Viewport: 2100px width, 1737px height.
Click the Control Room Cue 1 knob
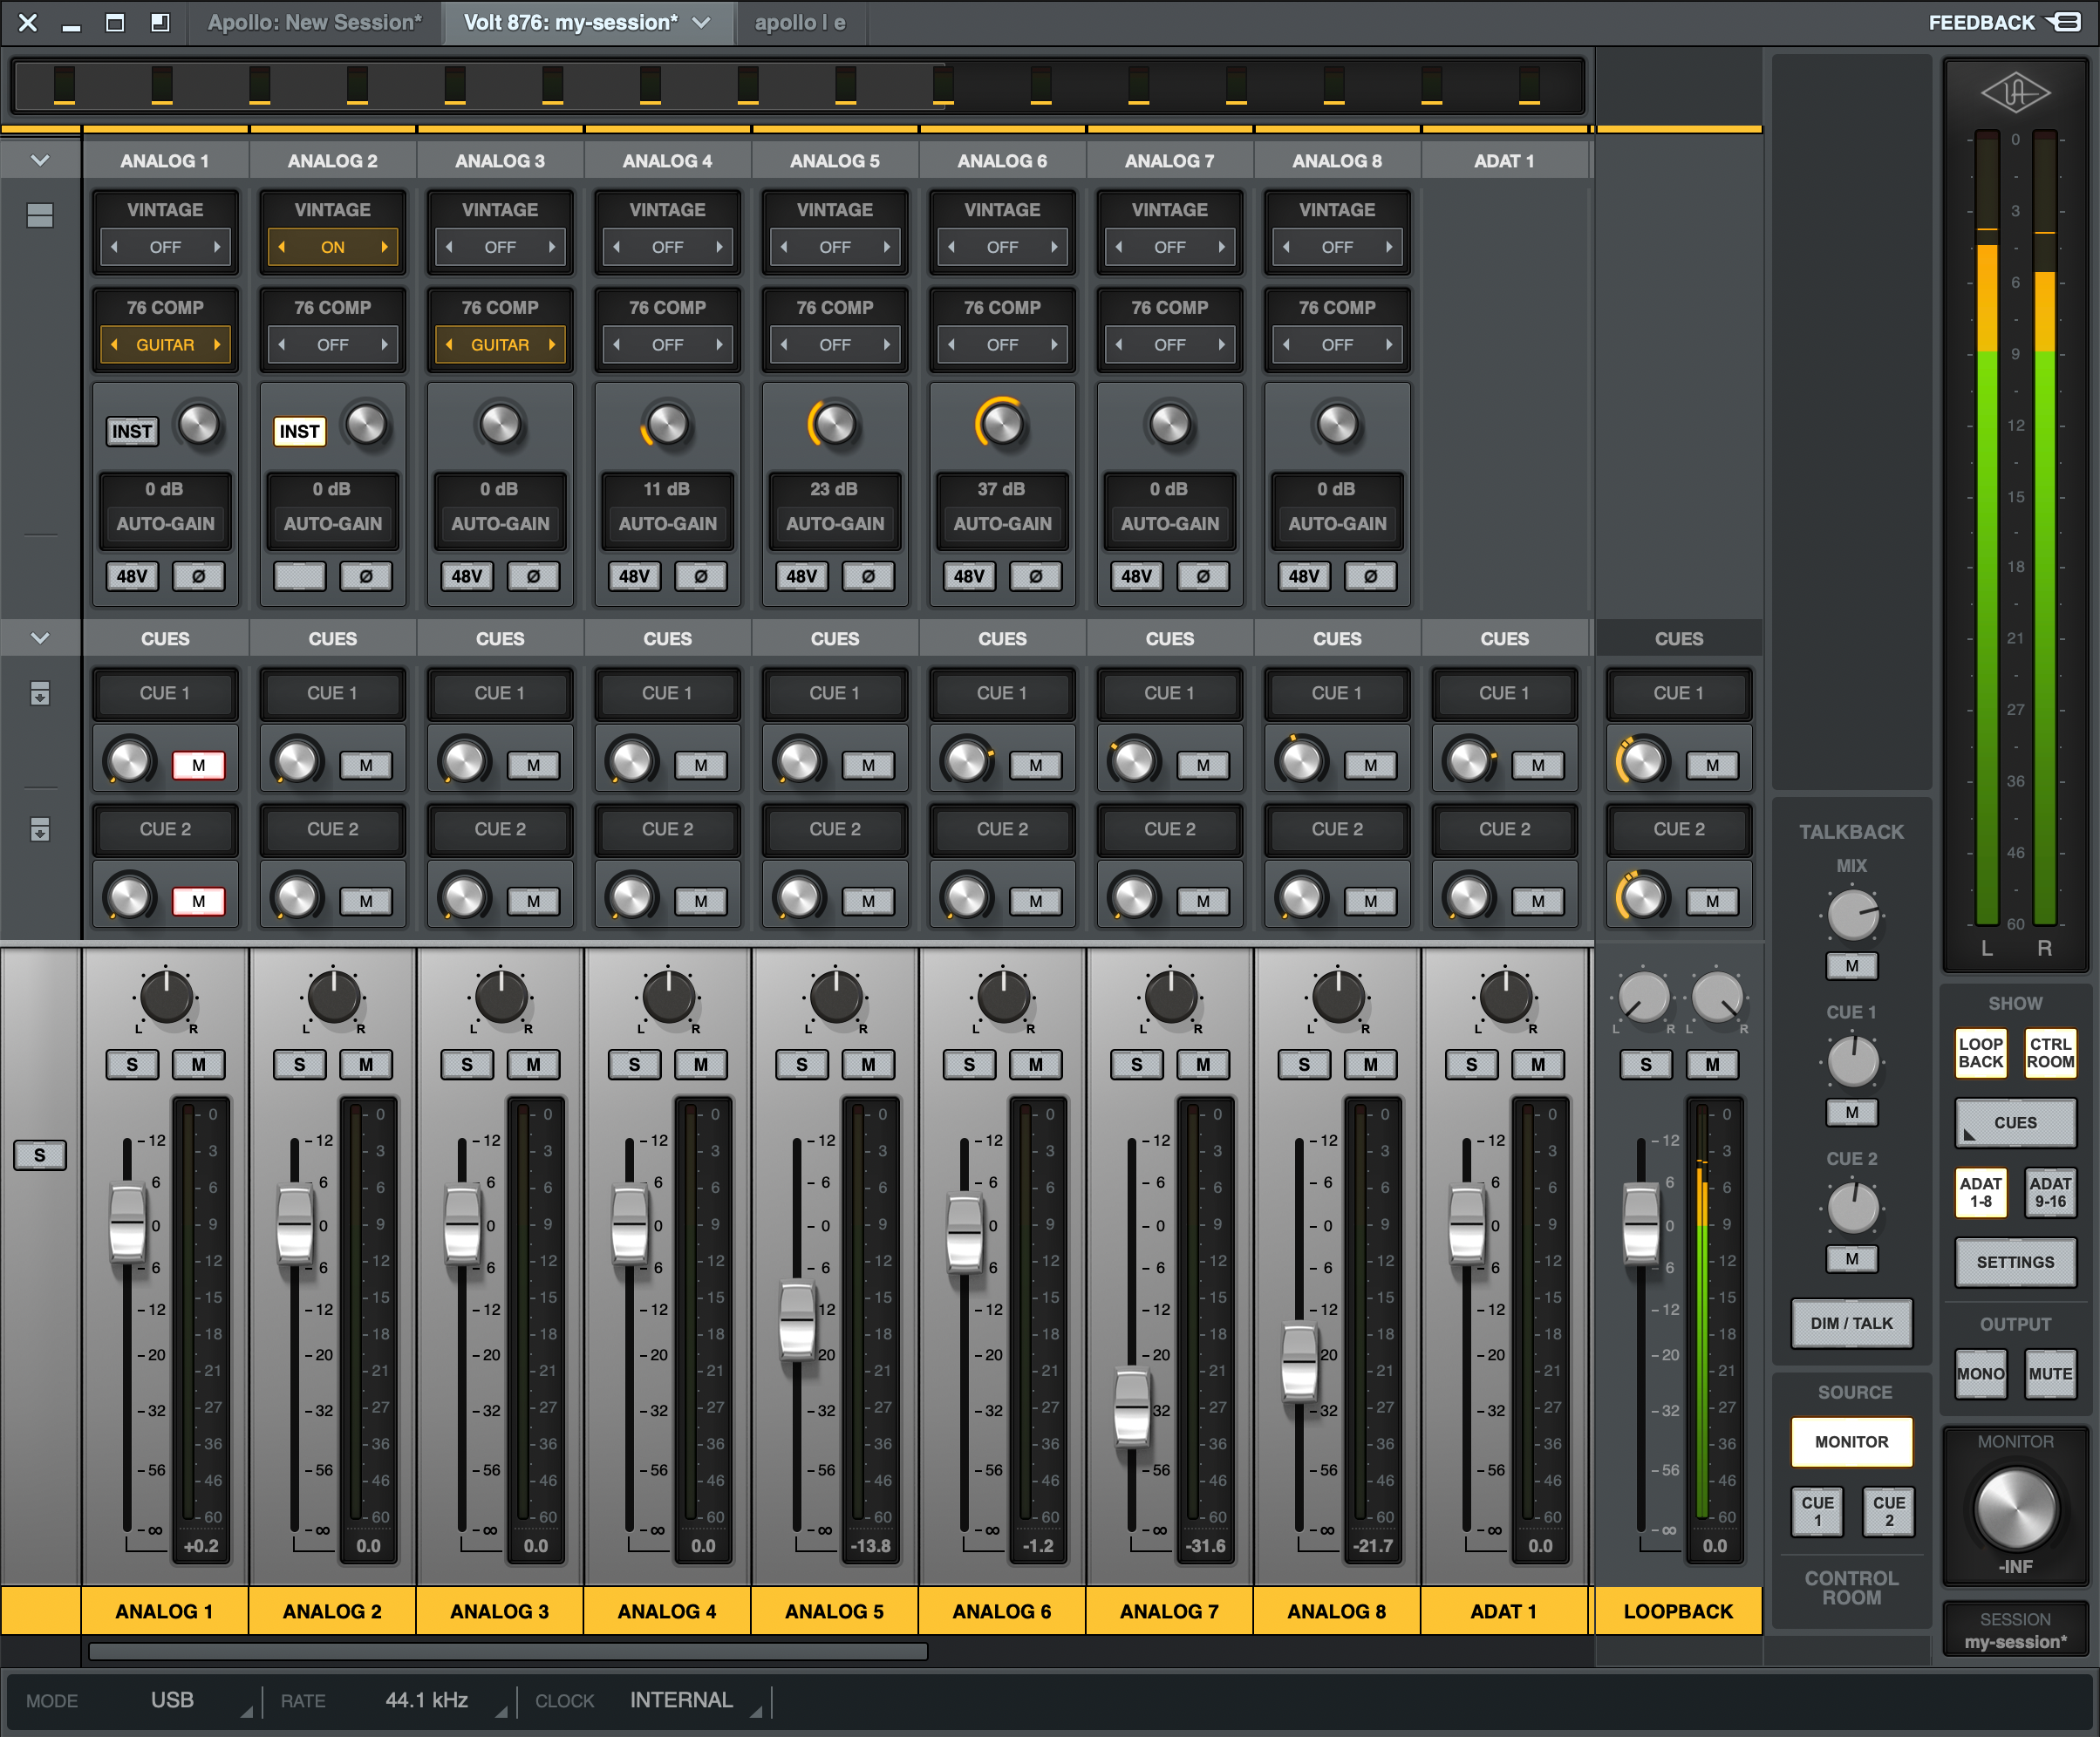click(1852, 1061)
